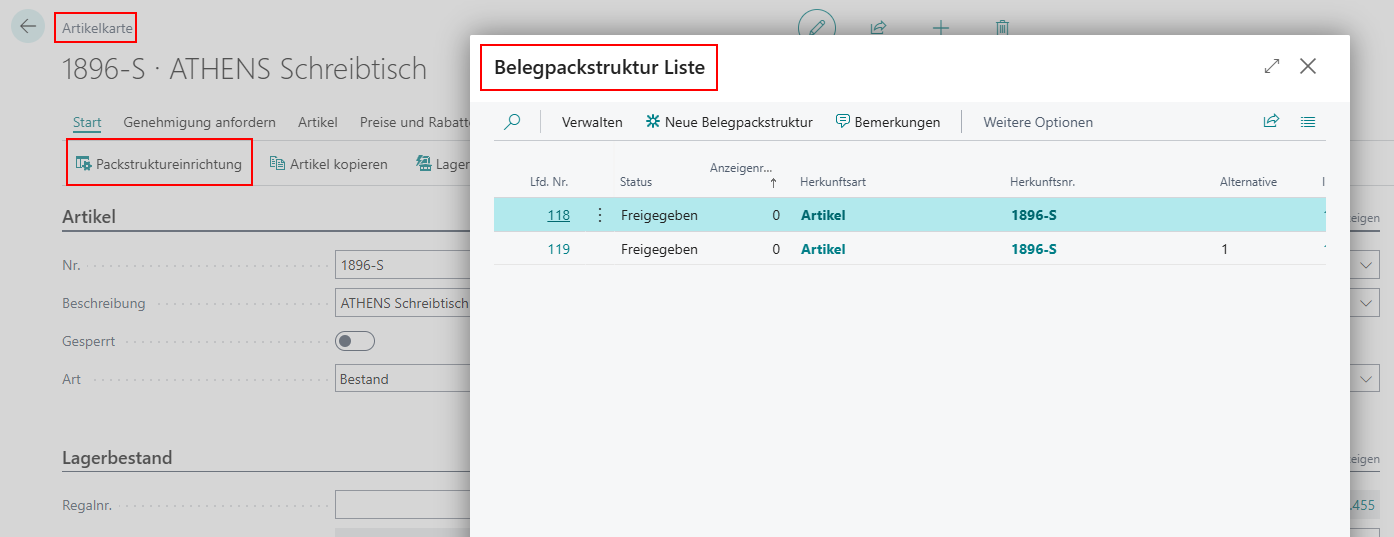Open Weitere Optionen menu
The width and height of the screenshot is (1394, 537).
1038,122
